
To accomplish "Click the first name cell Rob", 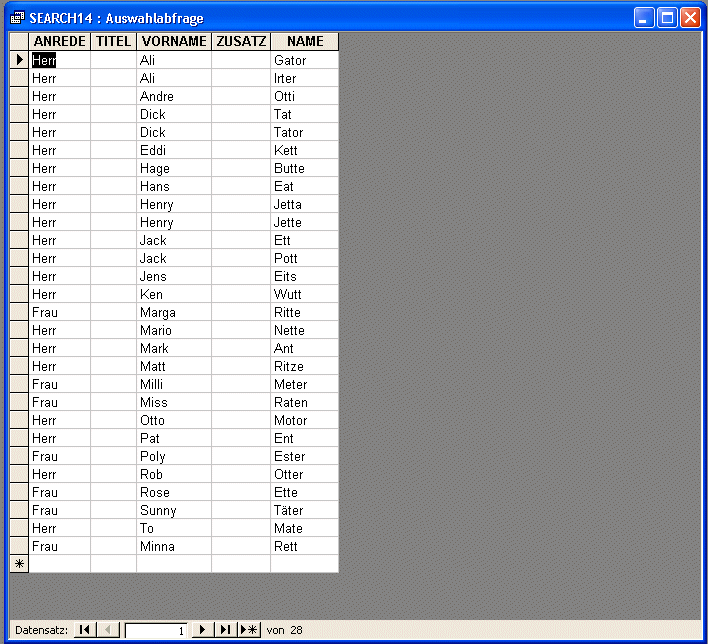I will [x=174, y=474].
